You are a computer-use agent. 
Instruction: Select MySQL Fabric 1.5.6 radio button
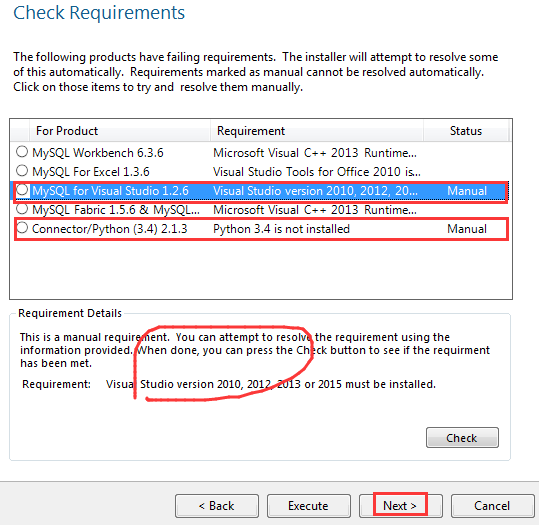[22, 209]
